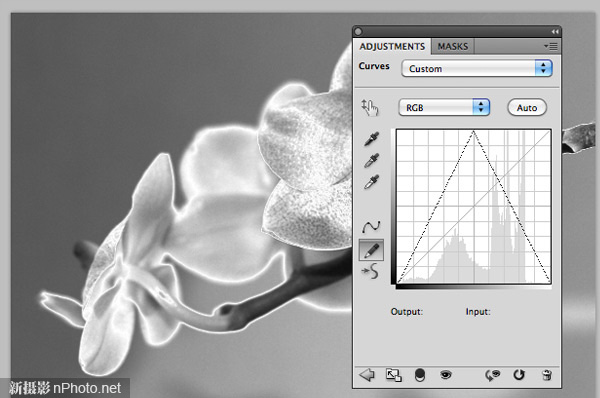Toggle clip to layer circle icon
The width and height of the screenshot is (600, 398).
pyautogui.click(x=420, y=375)
